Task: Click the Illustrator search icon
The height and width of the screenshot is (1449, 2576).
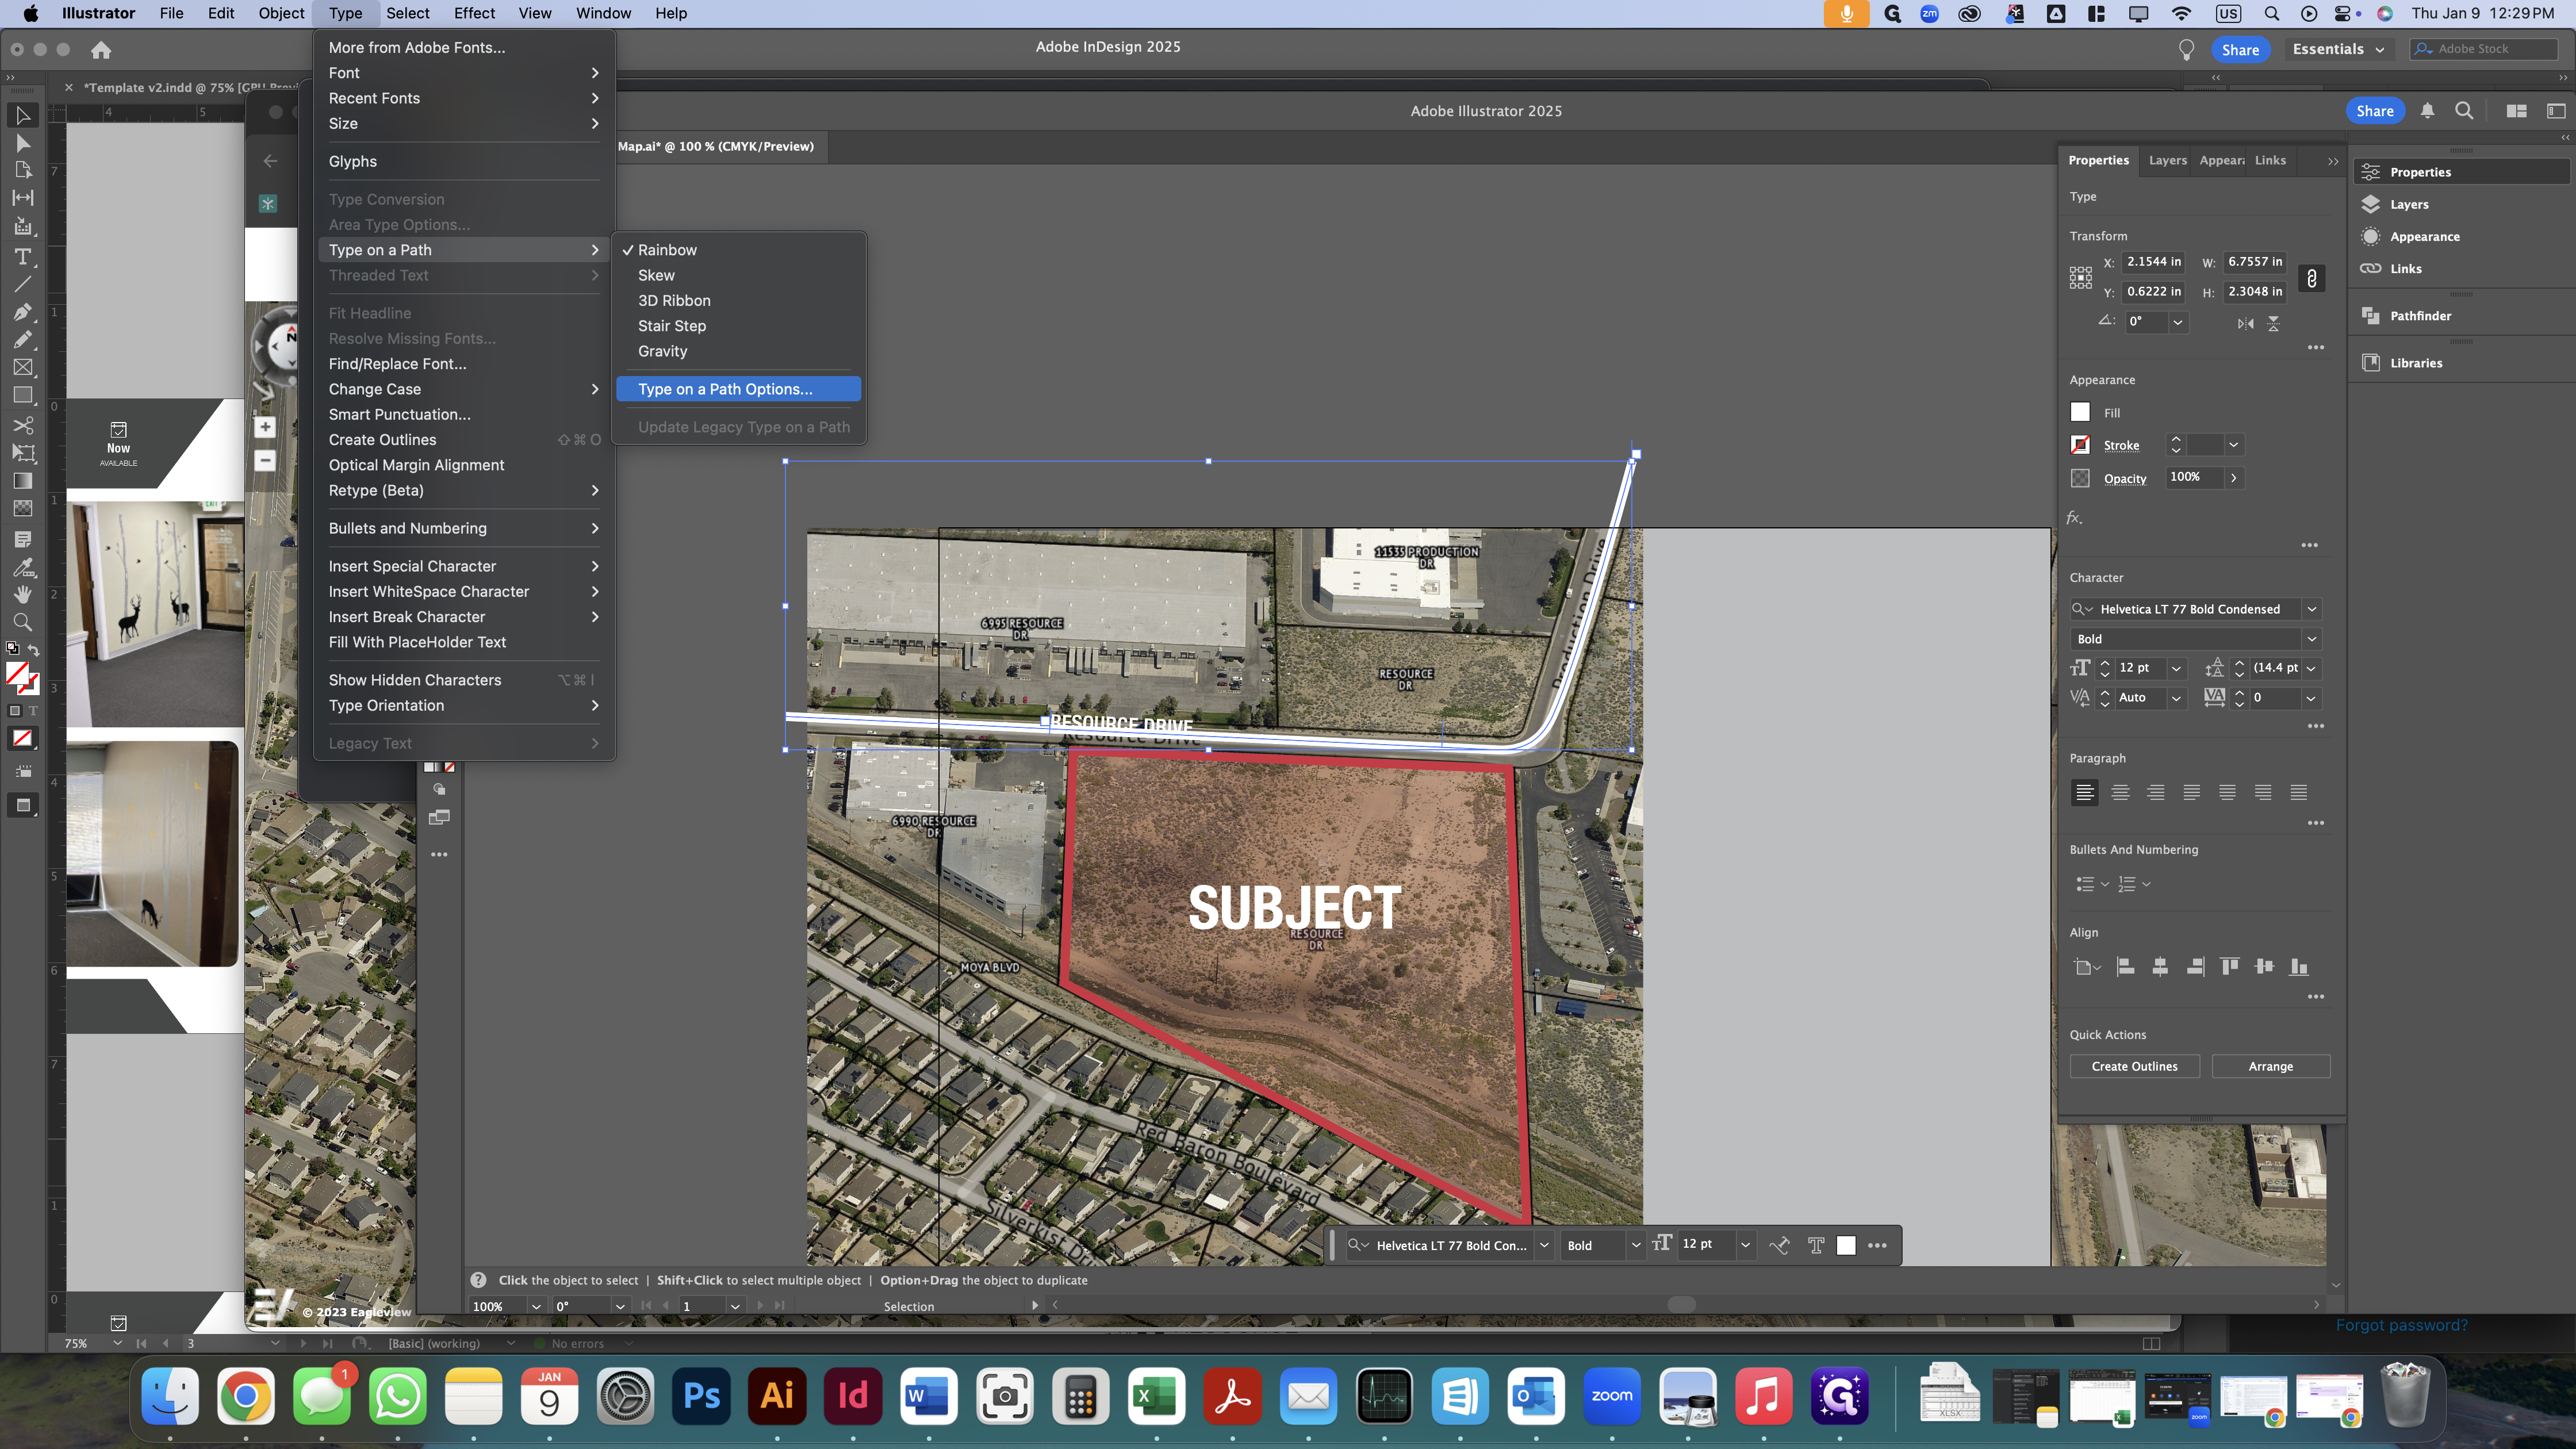Action: click(2464, 111)
